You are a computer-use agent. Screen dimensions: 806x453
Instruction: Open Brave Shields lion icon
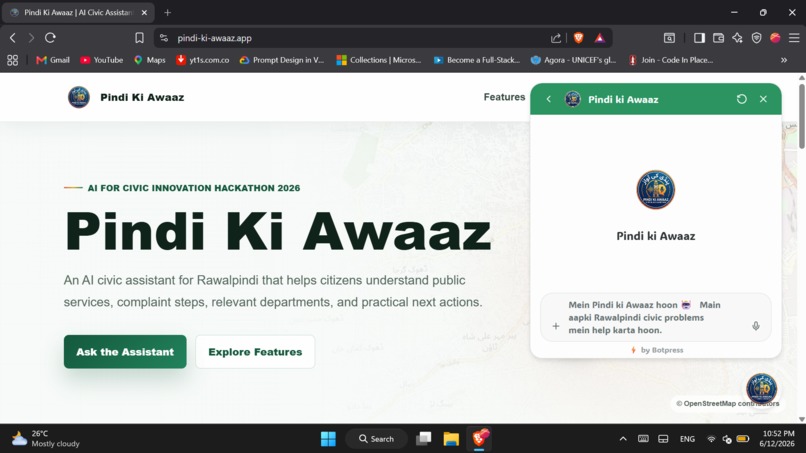[578, 38]
